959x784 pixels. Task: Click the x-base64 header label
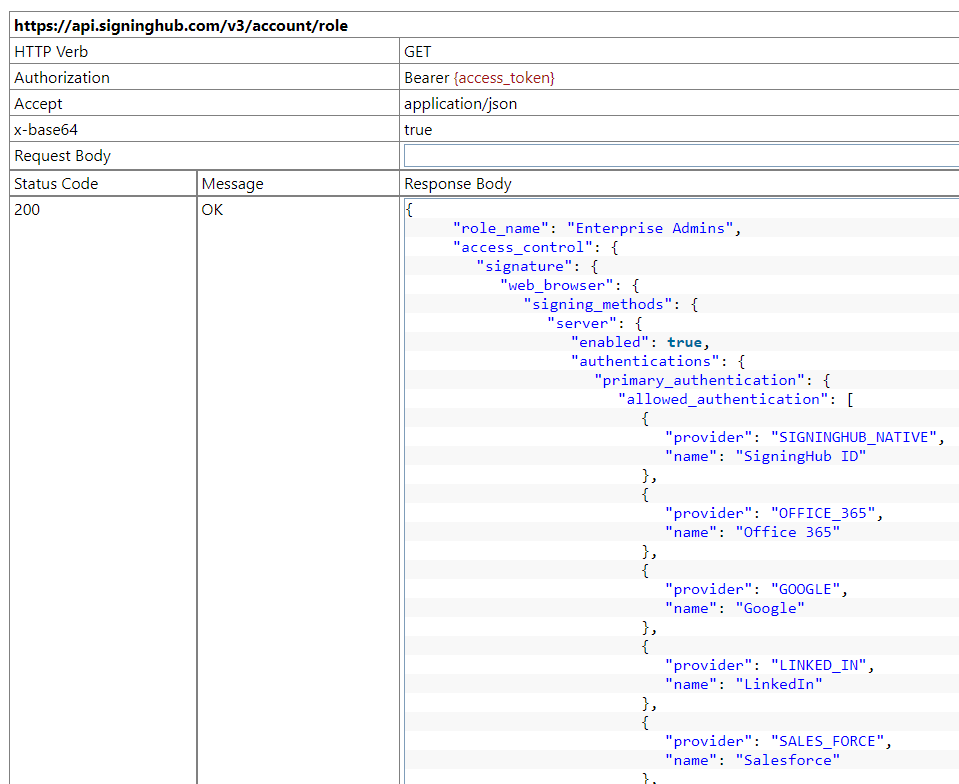click(46, 130)
